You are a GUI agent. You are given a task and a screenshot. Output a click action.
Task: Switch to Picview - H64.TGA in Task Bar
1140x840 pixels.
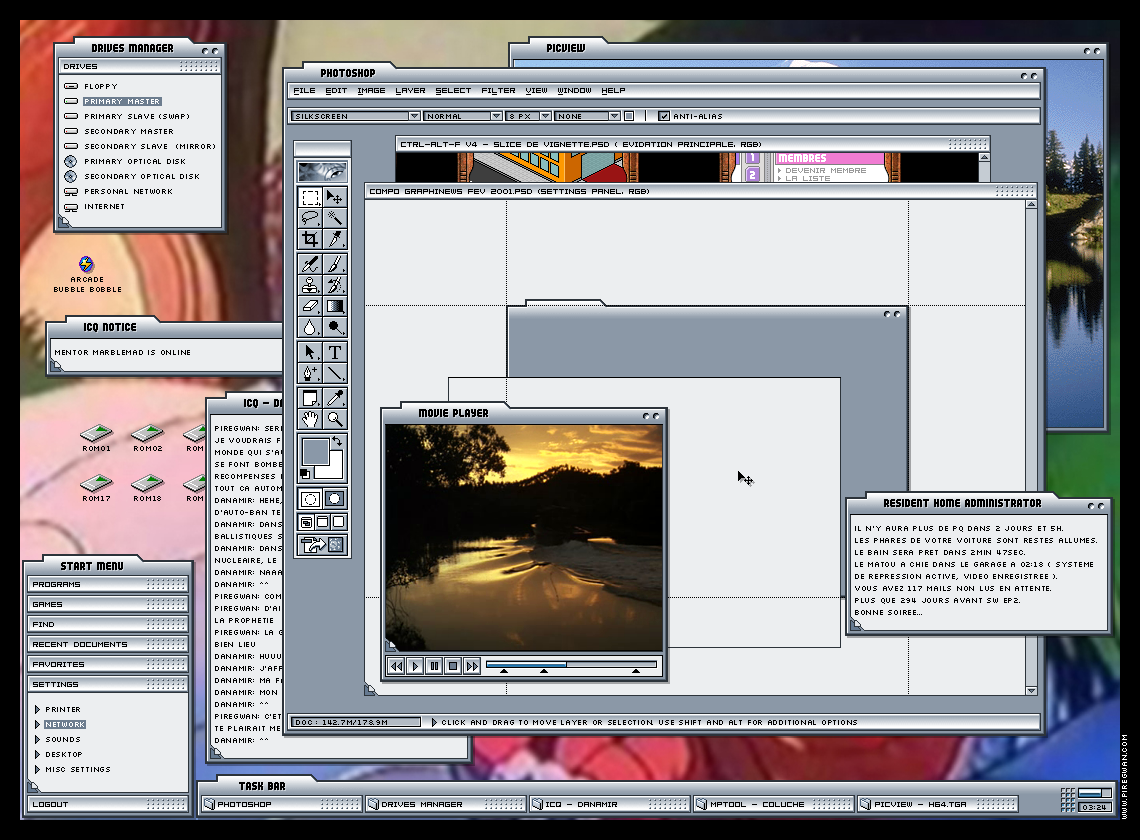coord(937,804)
